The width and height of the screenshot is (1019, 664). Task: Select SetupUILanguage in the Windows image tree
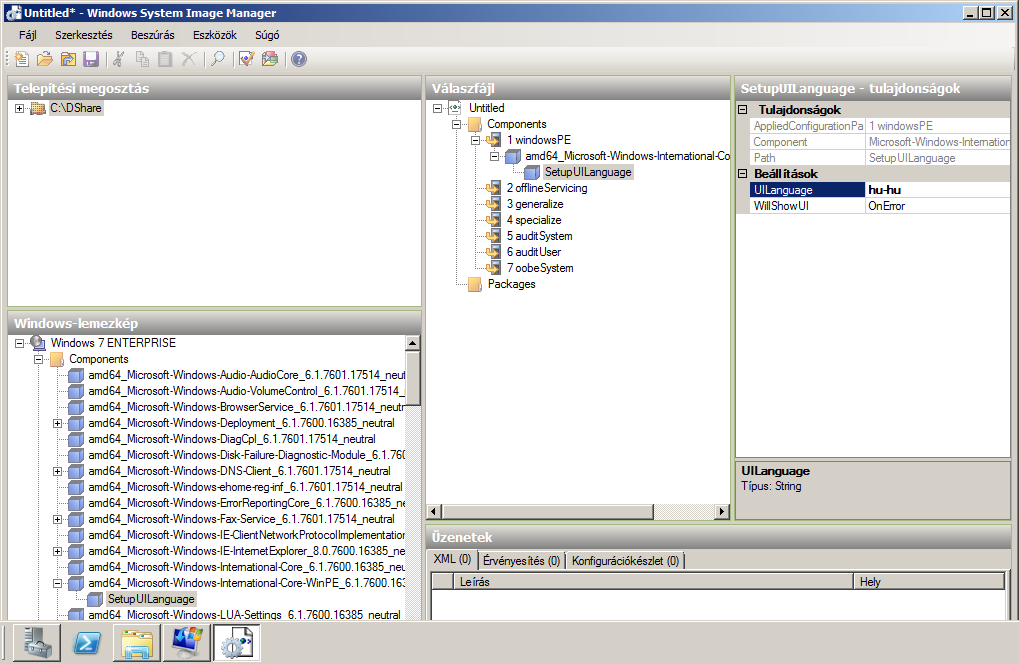[151, 599]
